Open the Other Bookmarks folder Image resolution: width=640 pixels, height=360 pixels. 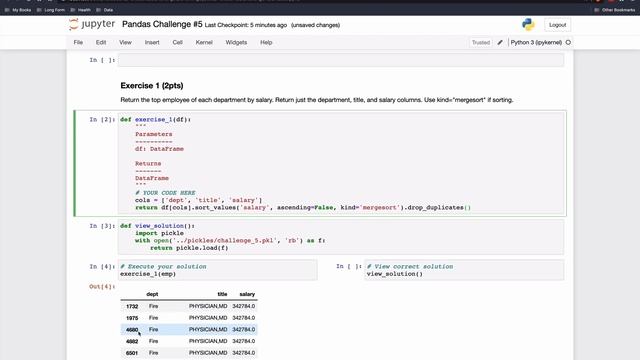pyautogui.click(x=615, y=10)
